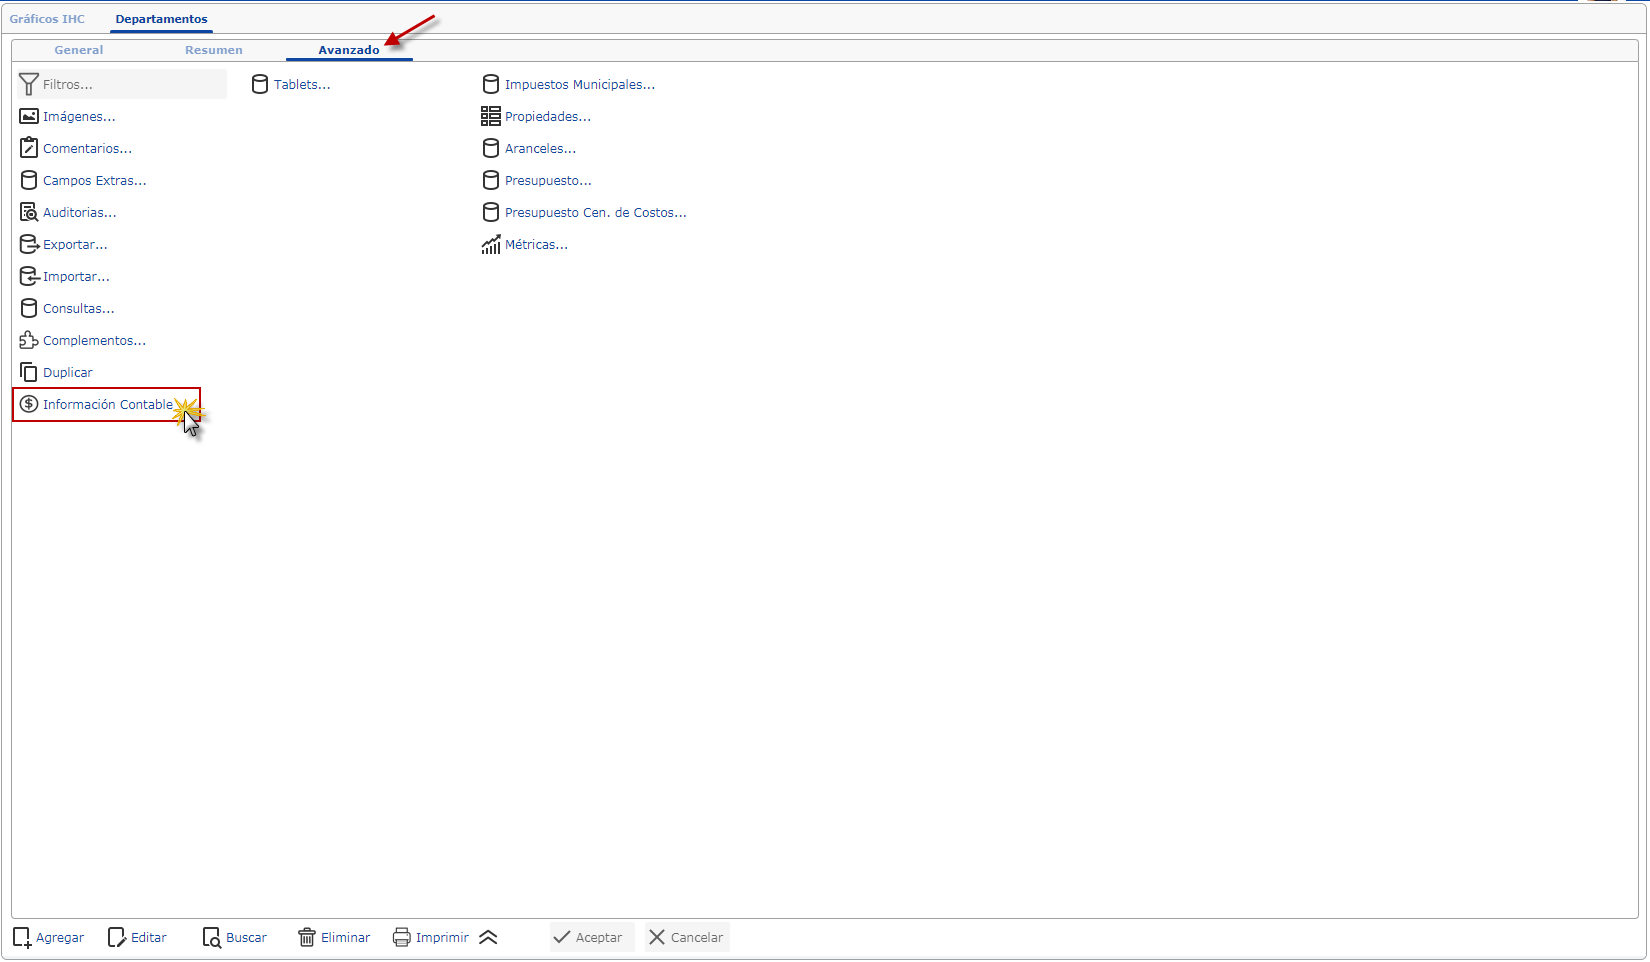The width and height of the screenshot is (1650, 962).
Task: Open Métricas
Action: click(x=536, y=245)
